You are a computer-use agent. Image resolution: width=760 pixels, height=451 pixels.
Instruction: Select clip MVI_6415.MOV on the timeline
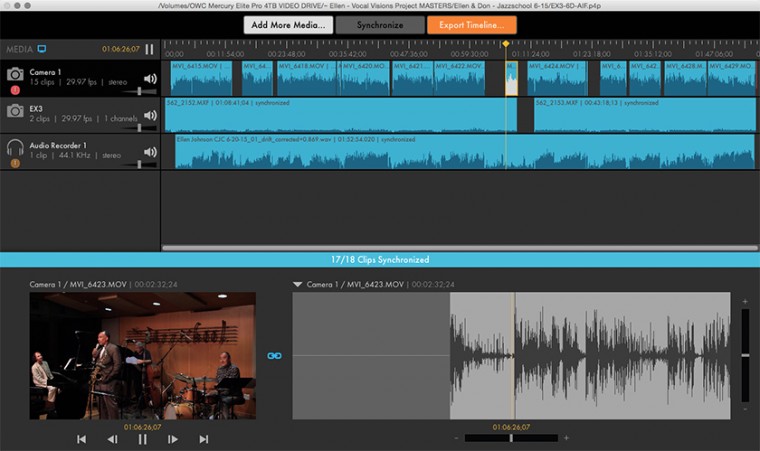point(201,78)
